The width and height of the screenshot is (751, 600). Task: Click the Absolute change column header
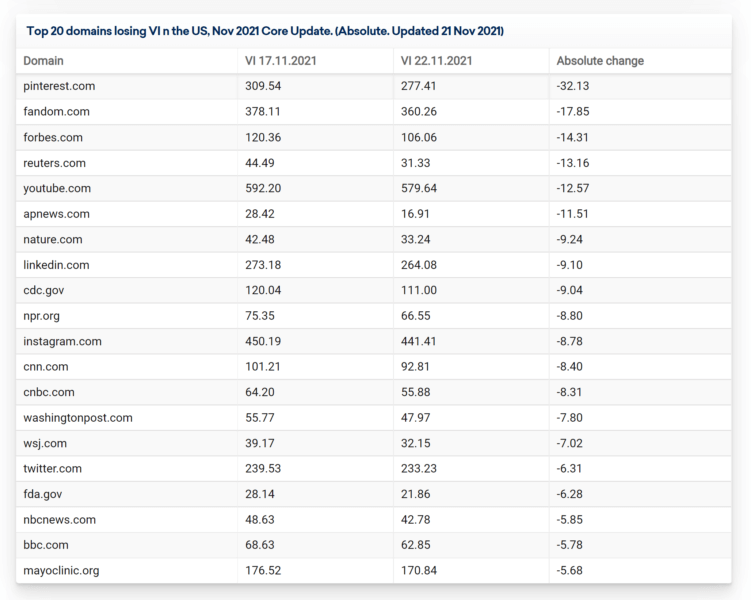[600, 61]
